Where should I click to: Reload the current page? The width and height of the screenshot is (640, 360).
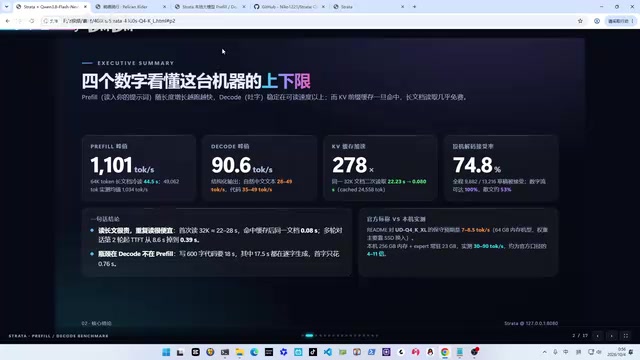click(32, 21)
